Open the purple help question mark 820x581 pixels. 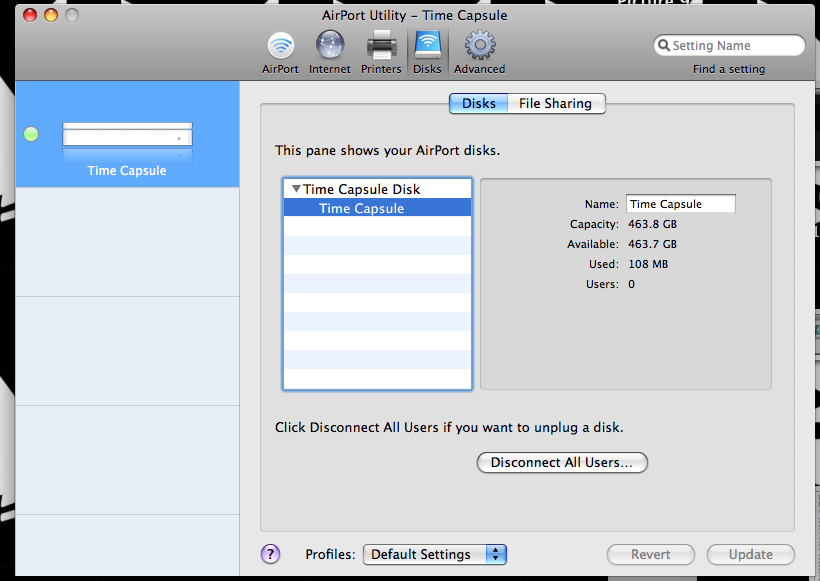tap(270, 554)
